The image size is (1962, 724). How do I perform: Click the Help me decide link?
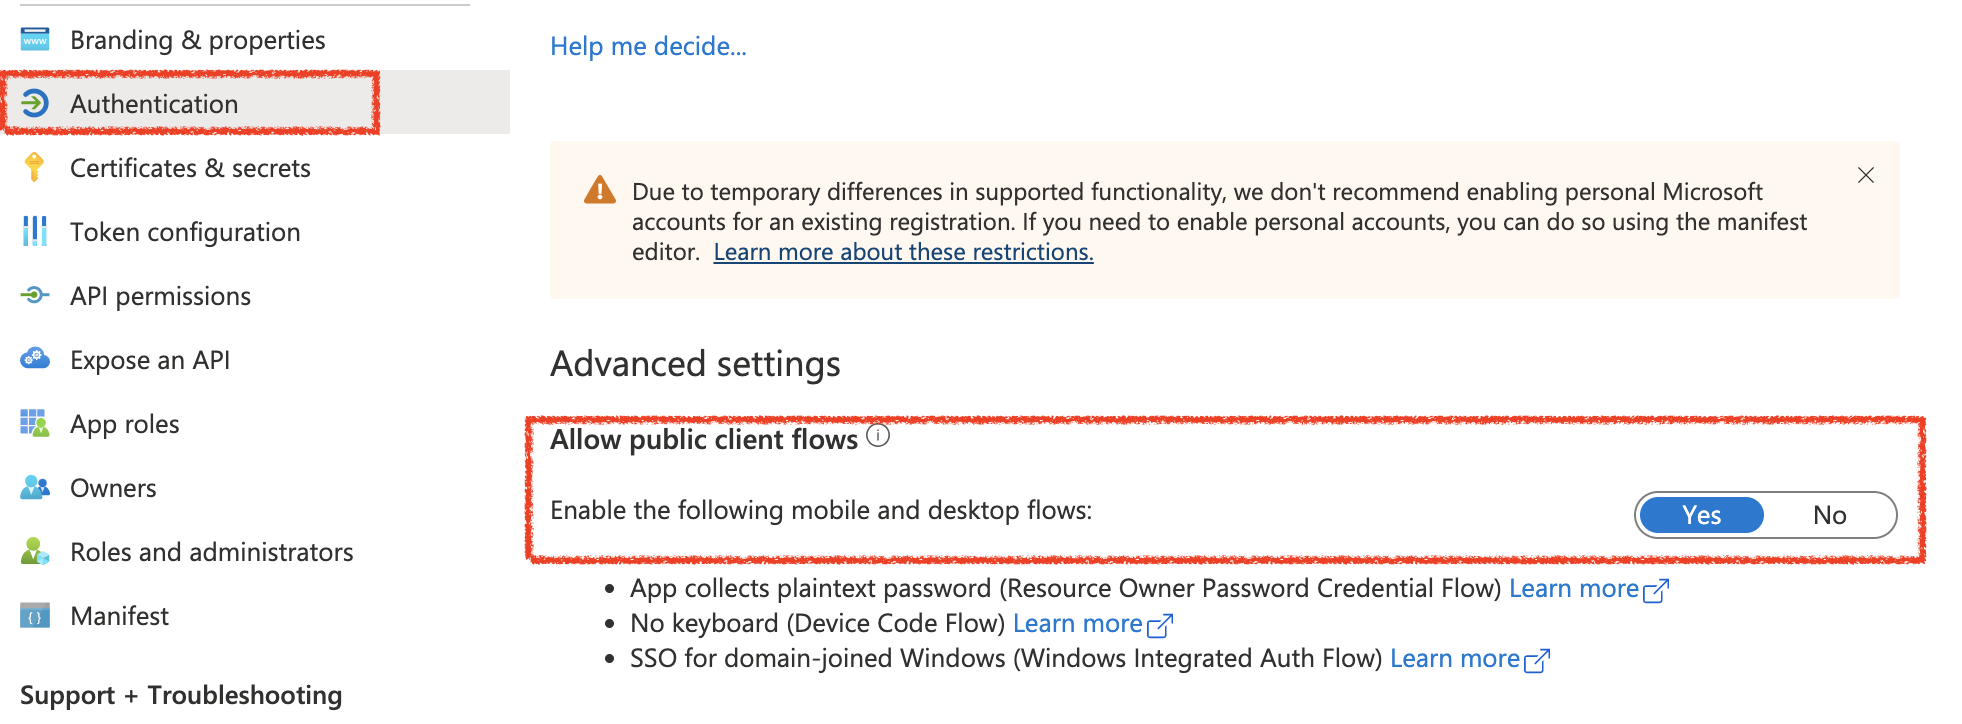click(648, 46)
